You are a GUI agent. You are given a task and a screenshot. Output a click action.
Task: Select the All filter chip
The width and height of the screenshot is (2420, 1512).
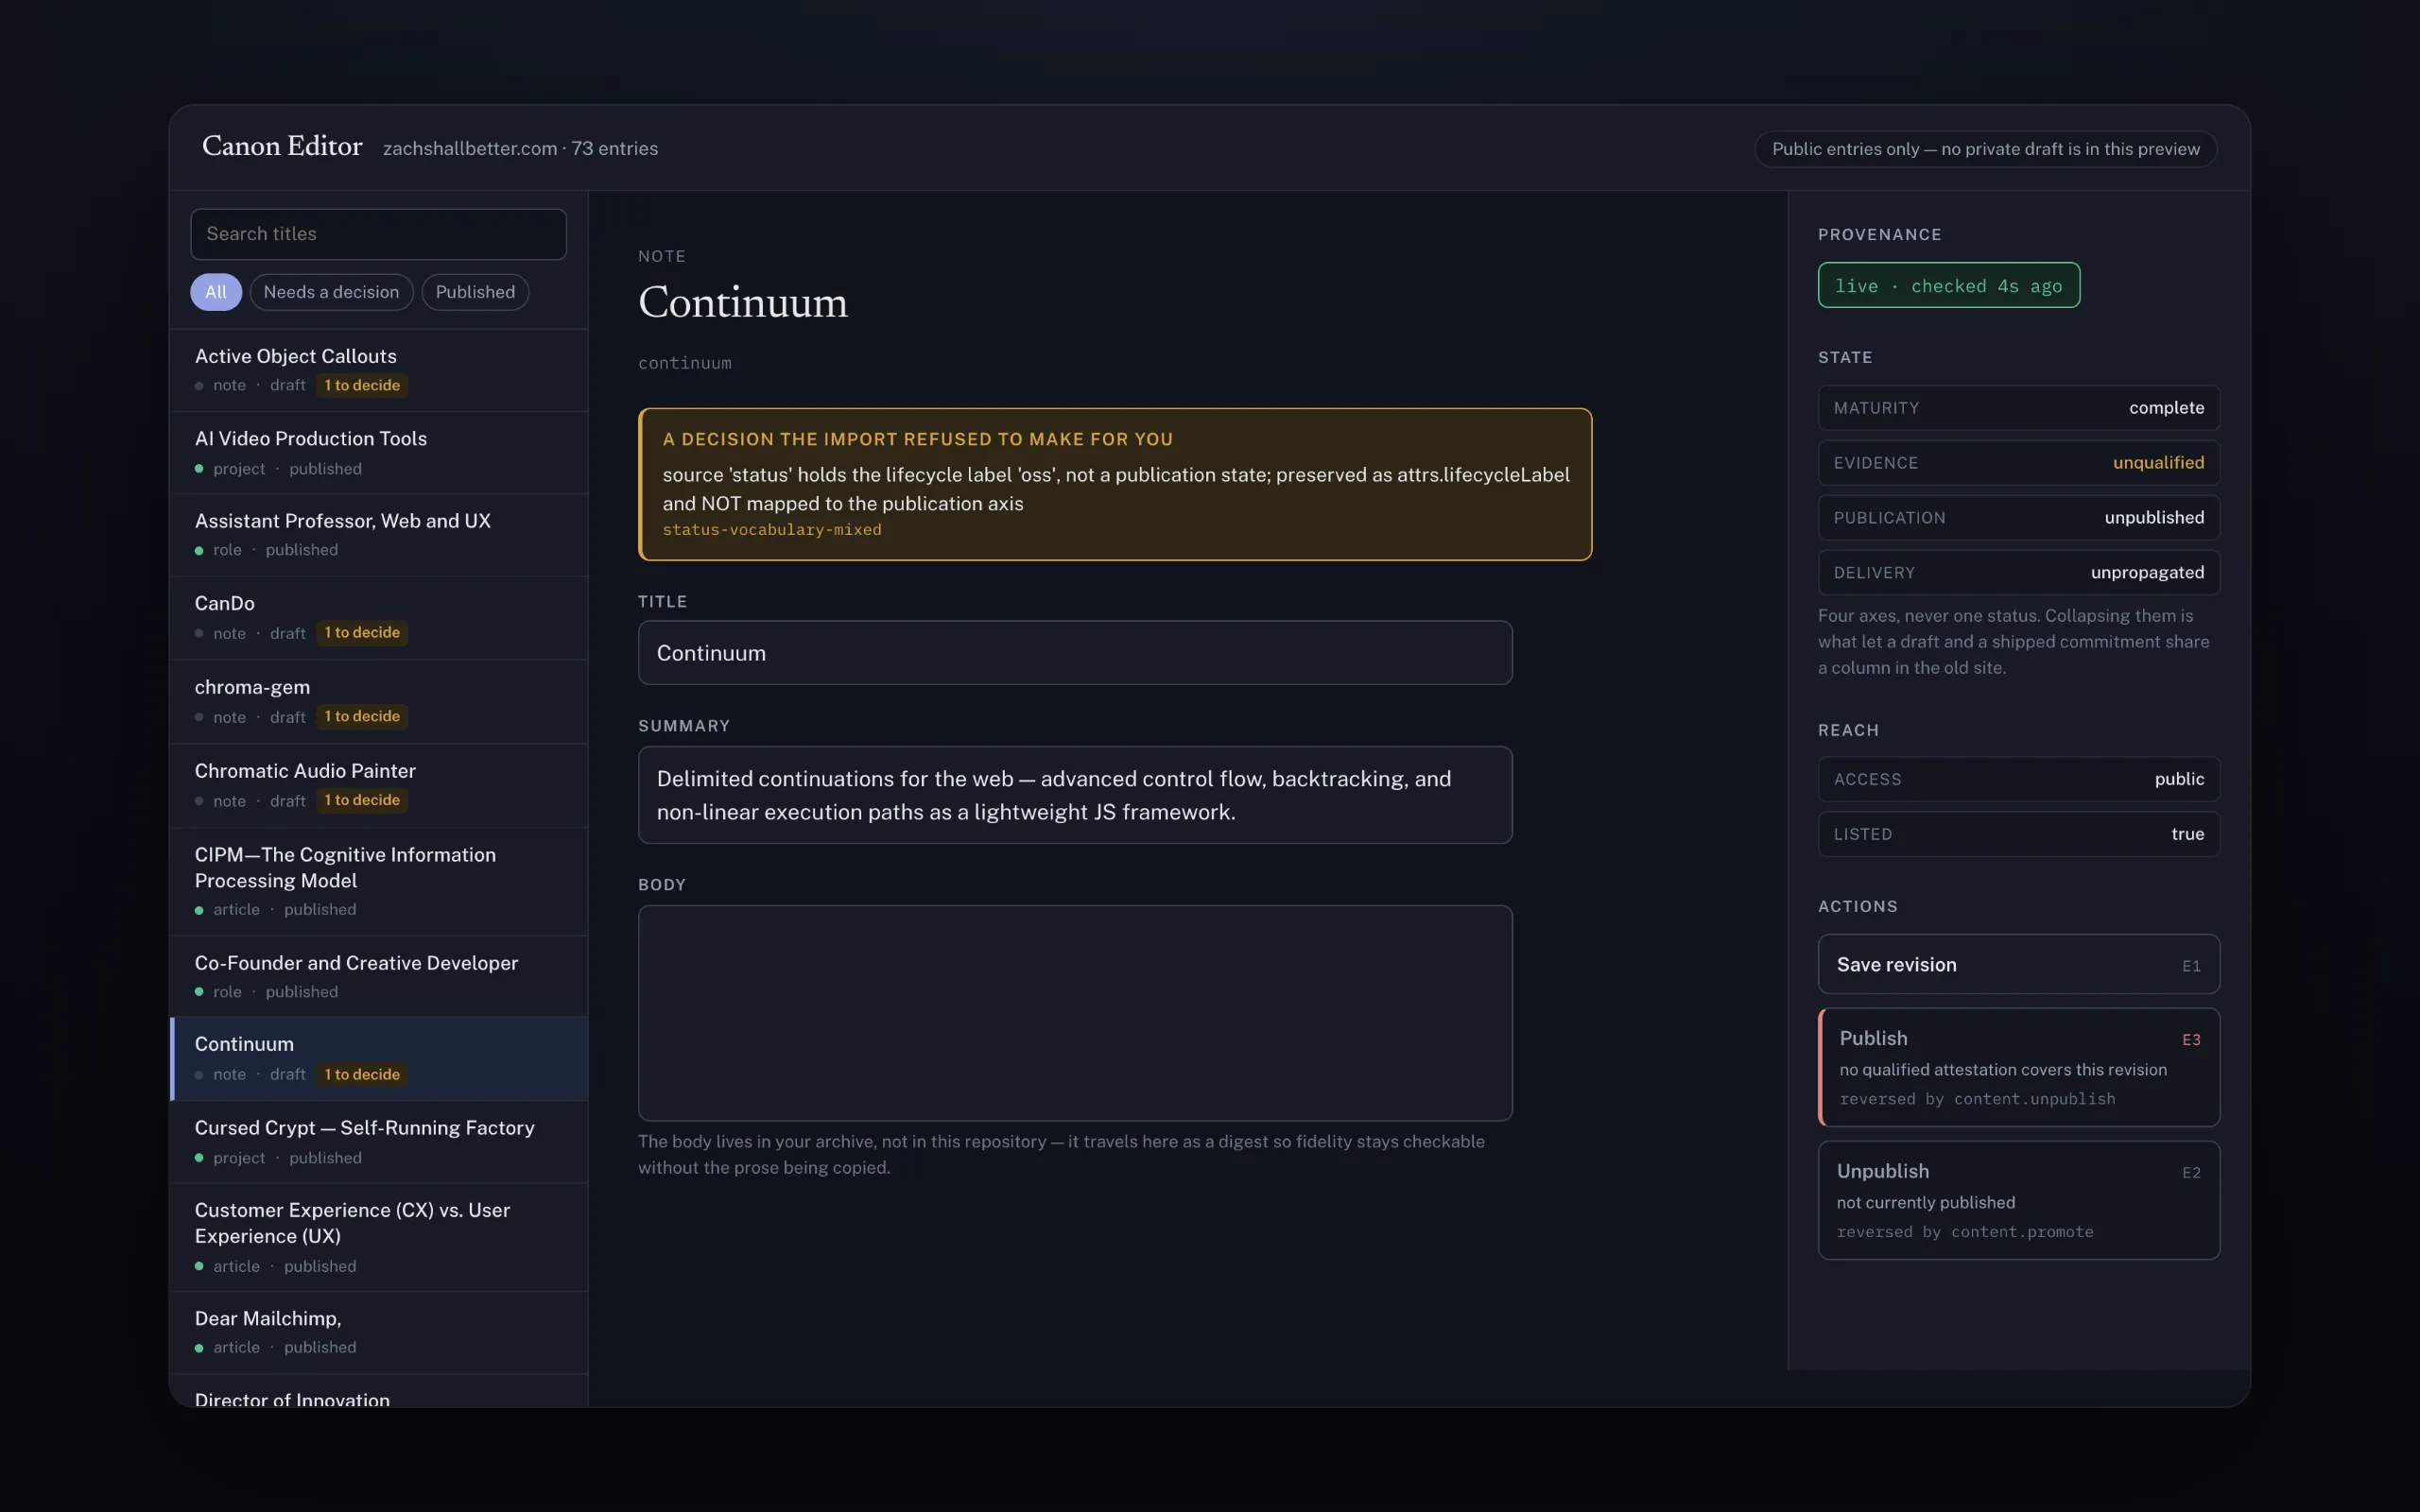pyautogui.click(x=216, y=292)
